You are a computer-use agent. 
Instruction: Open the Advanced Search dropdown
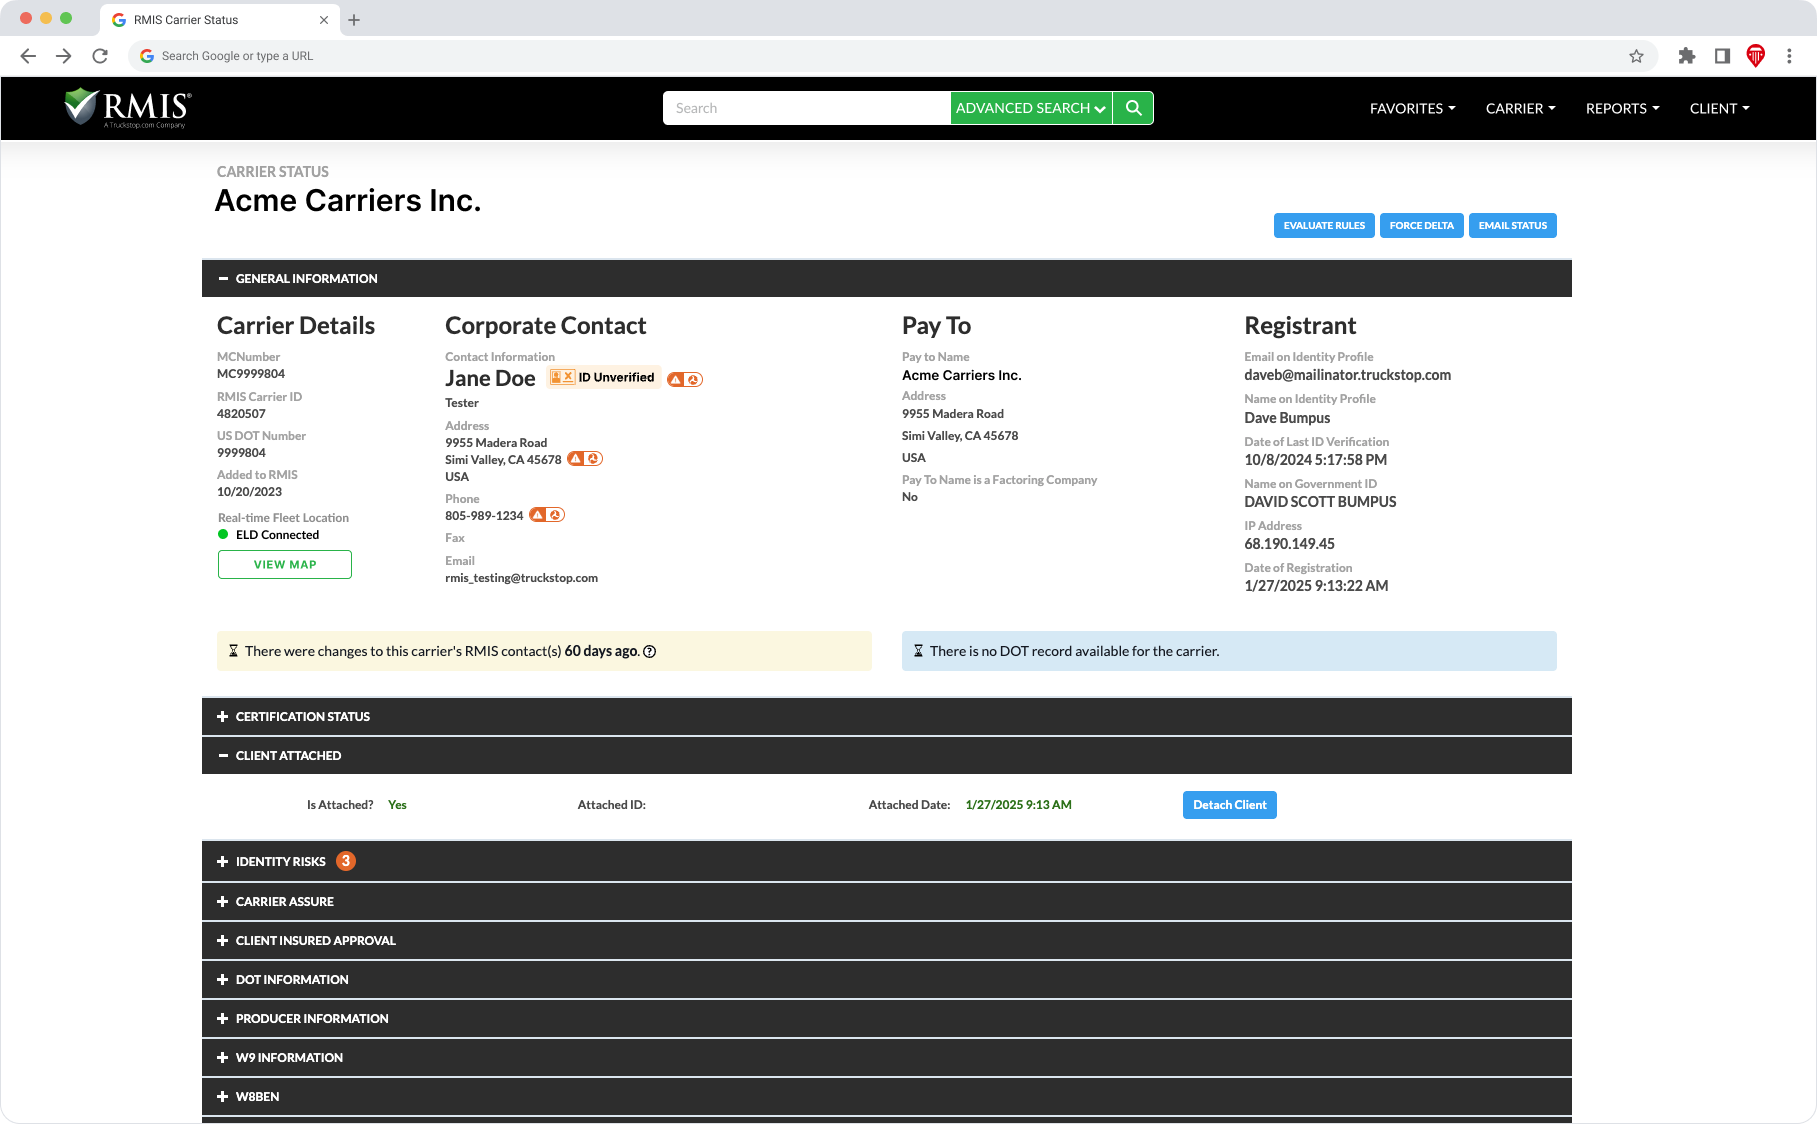pyautogui.click(x=1030, y=108)
